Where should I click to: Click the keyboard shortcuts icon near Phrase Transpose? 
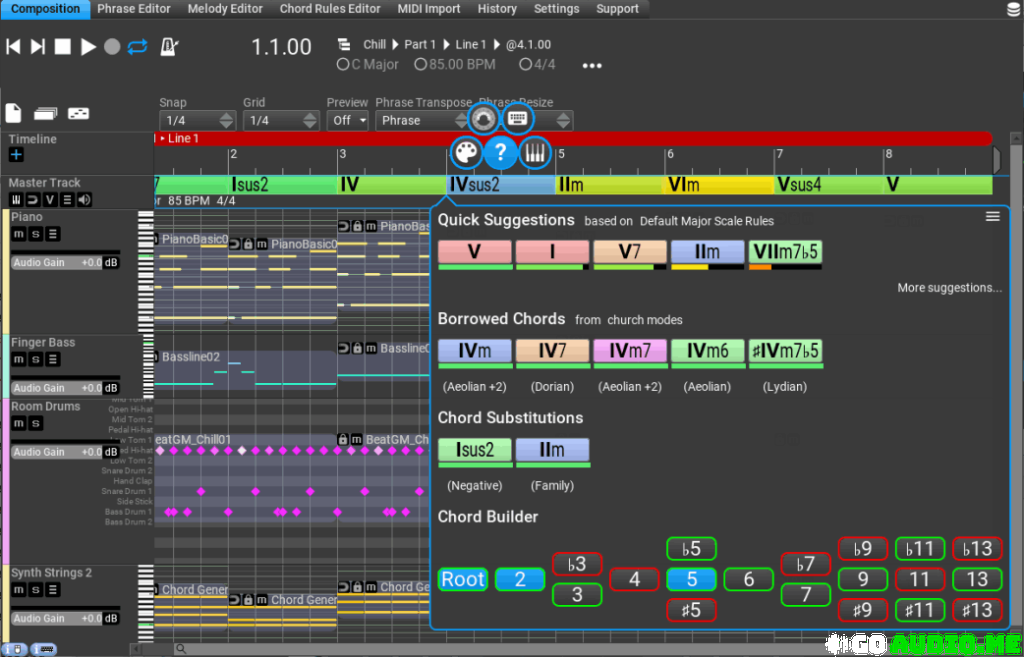(517, 119)
